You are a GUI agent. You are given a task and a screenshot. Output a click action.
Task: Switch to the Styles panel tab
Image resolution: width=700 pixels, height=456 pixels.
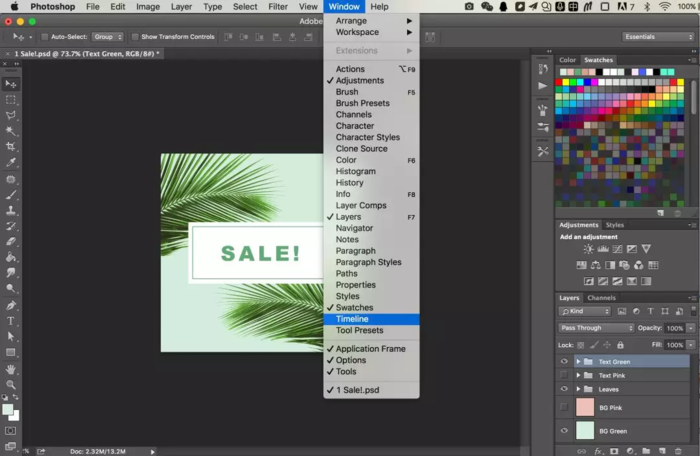point(615,225)
